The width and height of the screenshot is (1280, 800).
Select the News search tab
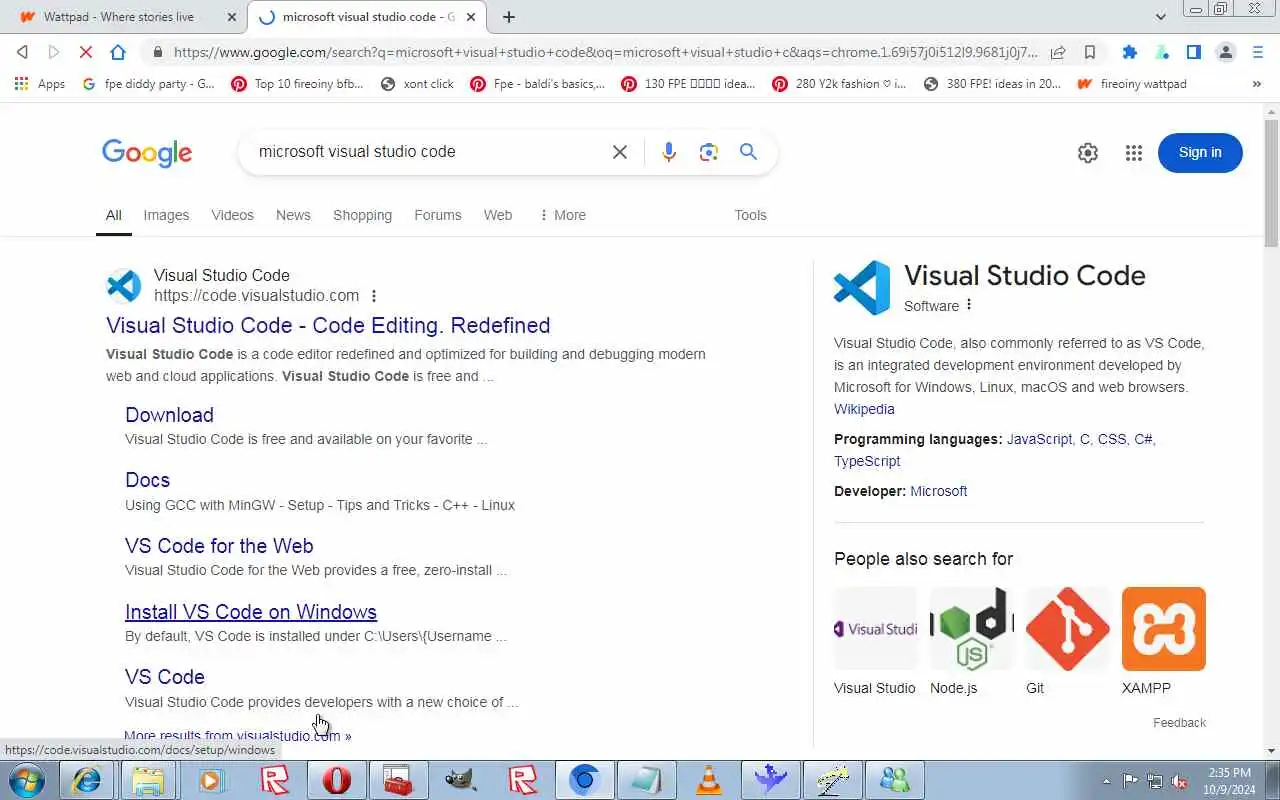tap(293, 215)
